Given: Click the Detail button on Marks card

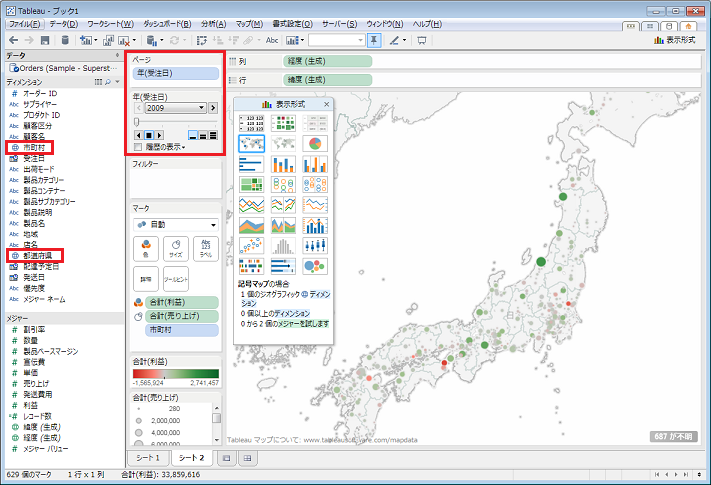Looking at the screenshot, I should [x=146, y=279].
